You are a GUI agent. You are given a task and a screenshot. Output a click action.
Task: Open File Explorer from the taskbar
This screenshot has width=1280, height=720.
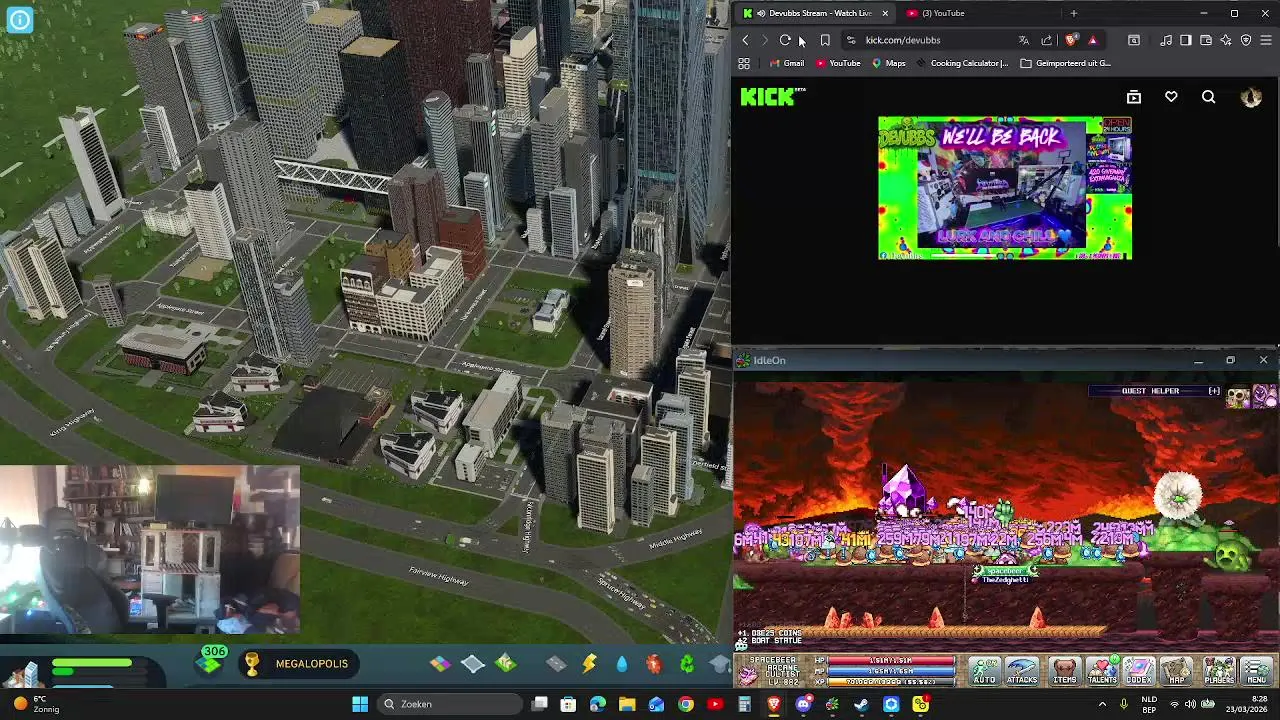point(627,704)
